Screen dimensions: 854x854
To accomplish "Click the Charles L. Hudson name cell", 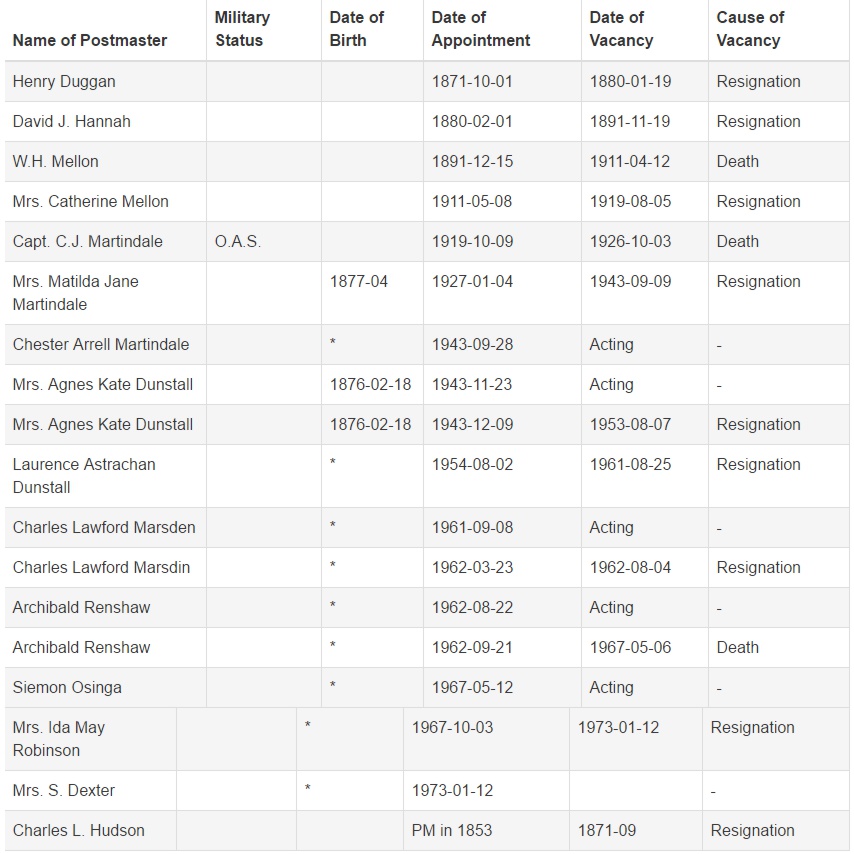I will [x=79, y=831].
